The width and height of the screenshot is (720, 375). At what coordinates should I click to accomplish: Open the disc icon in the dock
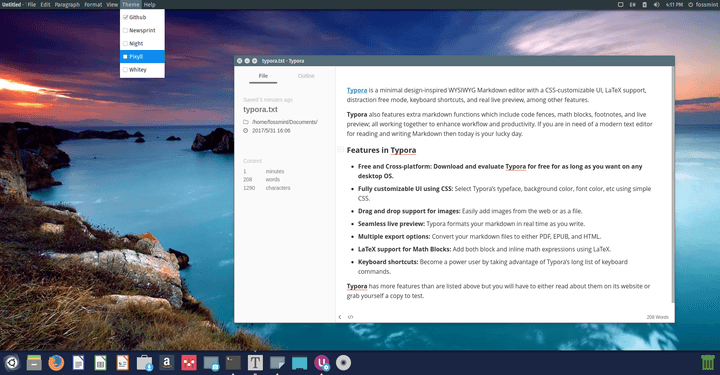[343, 363]
